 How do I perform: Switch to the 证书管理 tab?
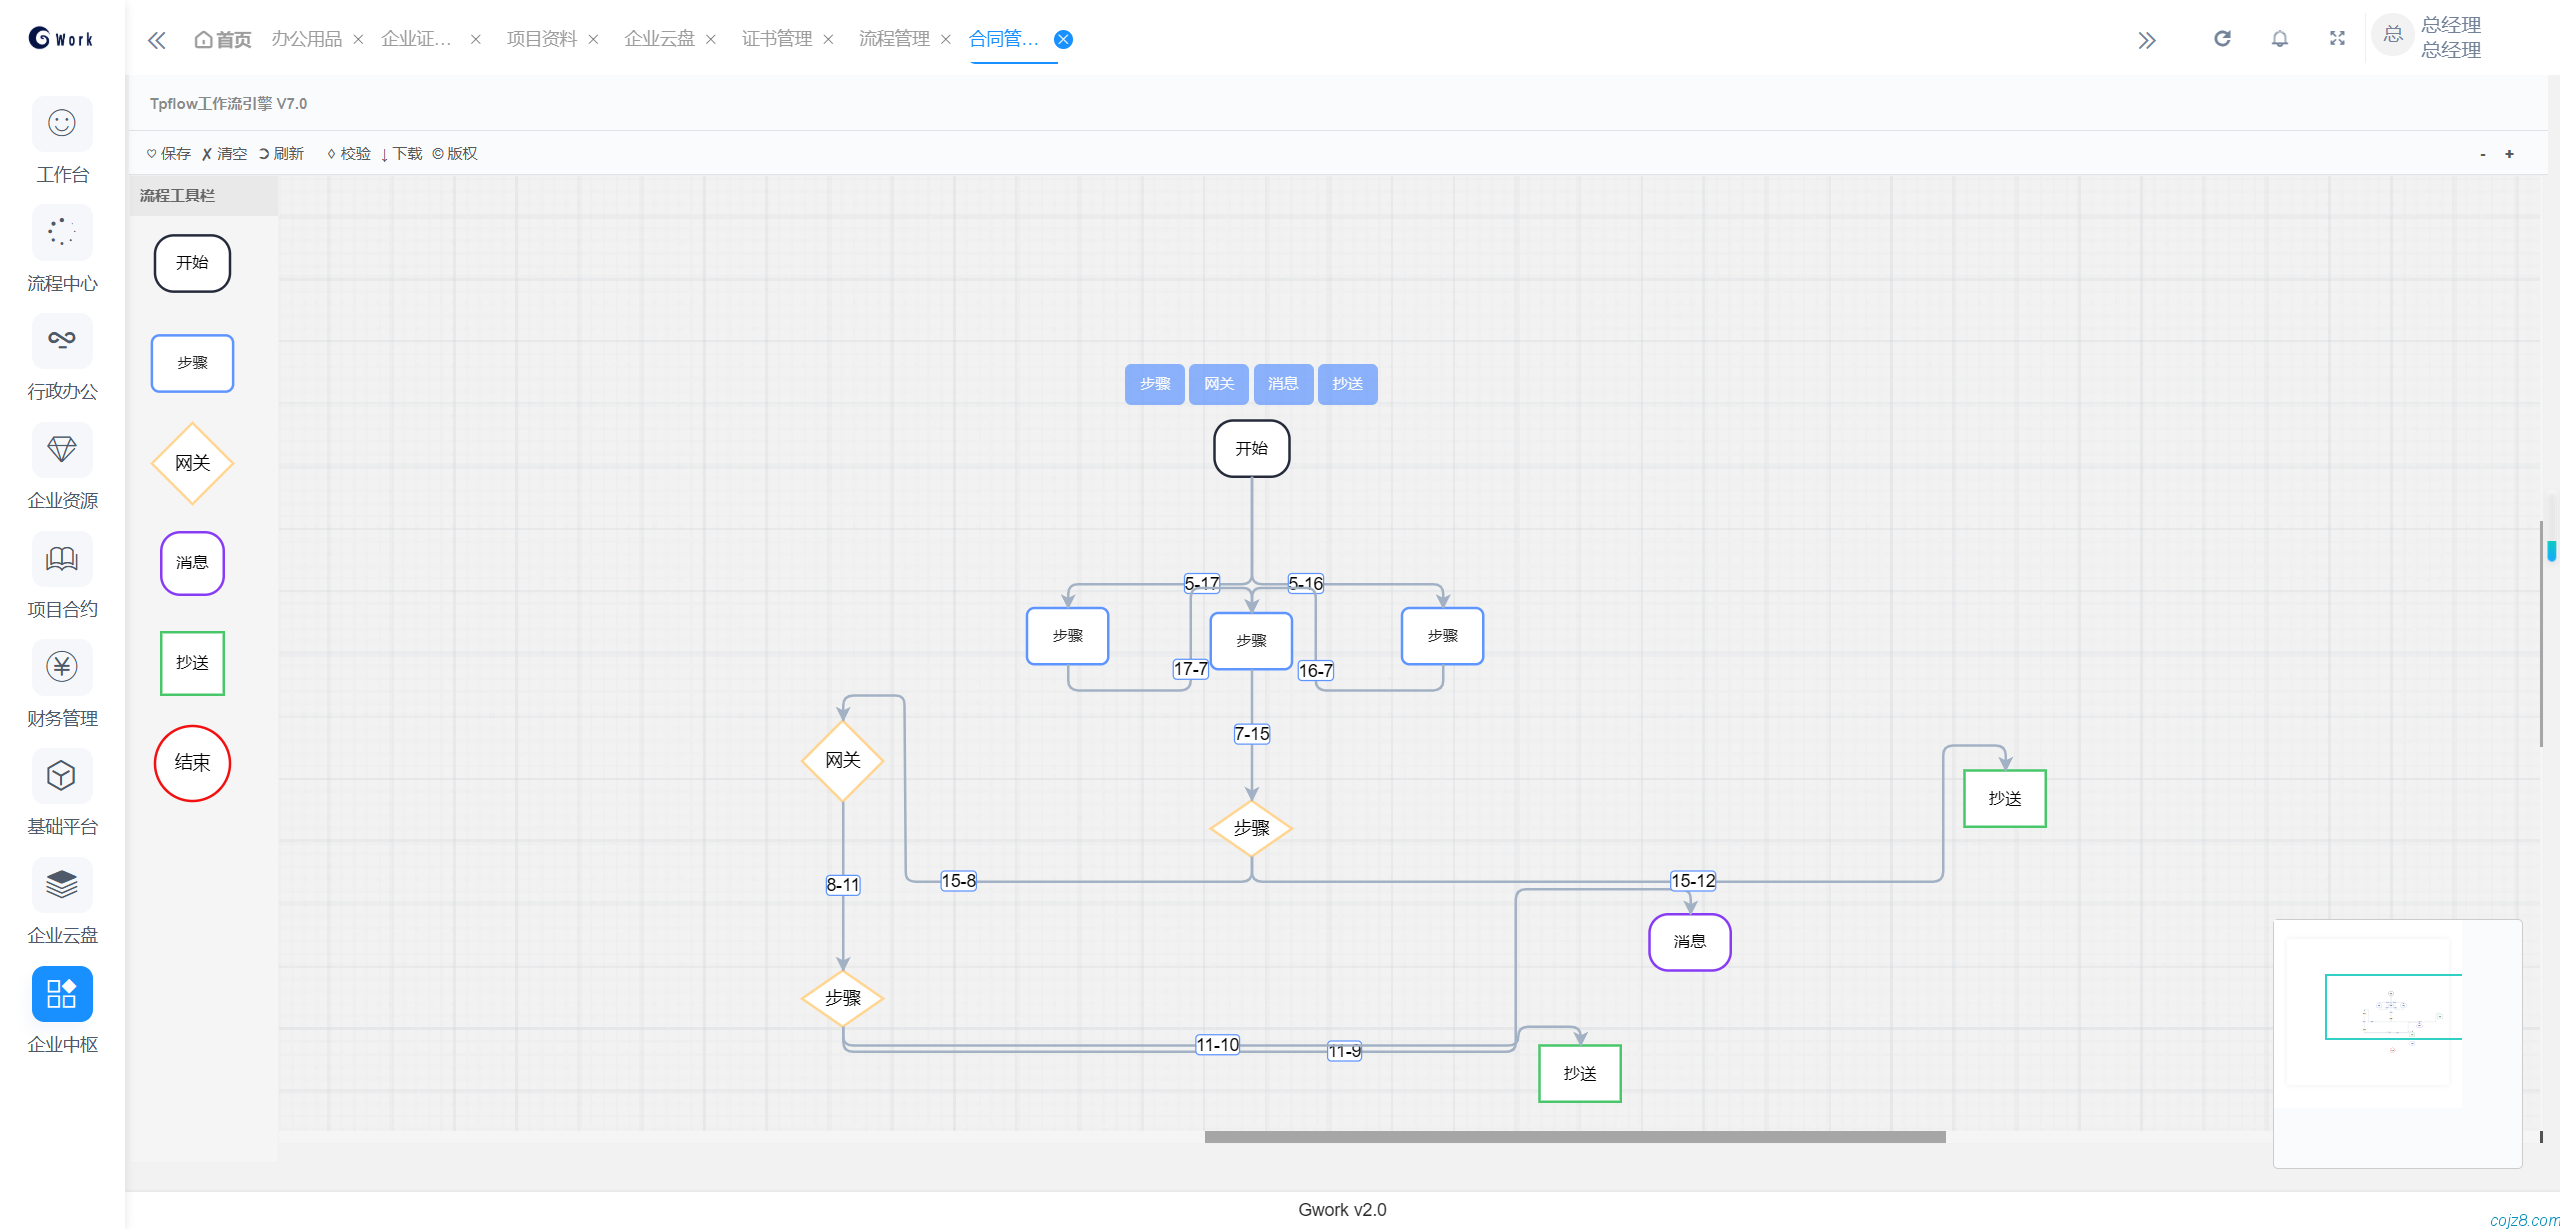[777, 39]
